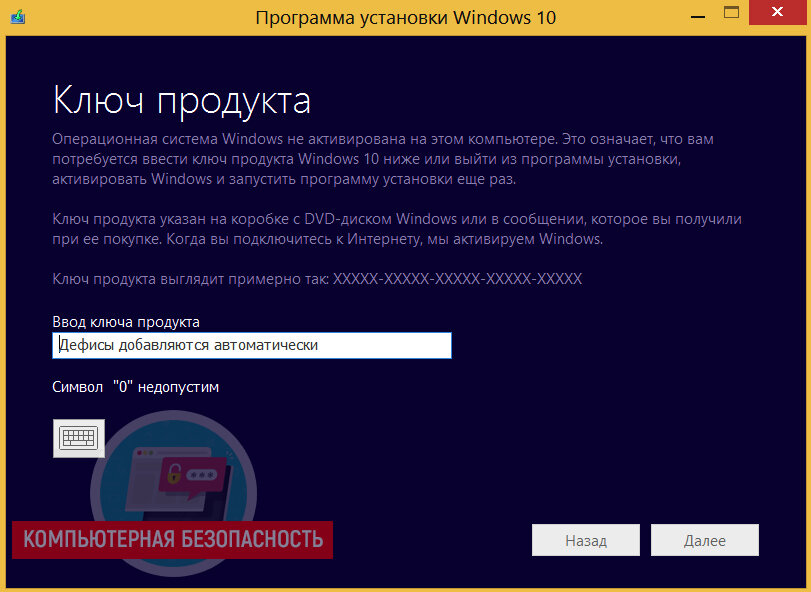Viewport: 811px width, 592px height.
Task: Focus the product key input field
Action: pos(252,345)
